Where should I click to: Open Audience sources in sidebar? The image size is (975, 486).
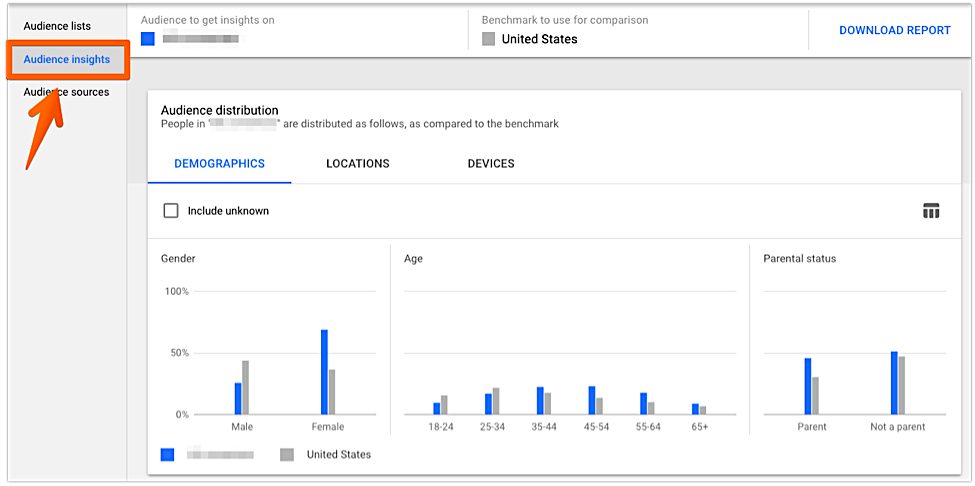pos(66,92)
